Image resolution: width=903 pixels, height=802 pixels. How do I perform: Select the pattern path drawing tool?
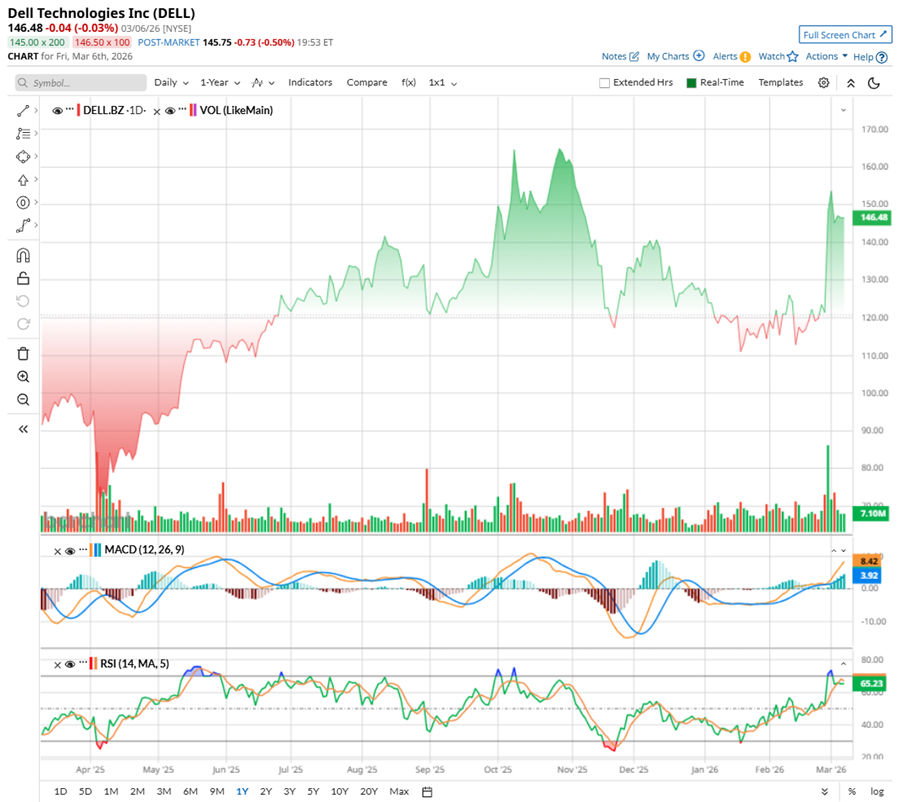(x=22, y=226)
